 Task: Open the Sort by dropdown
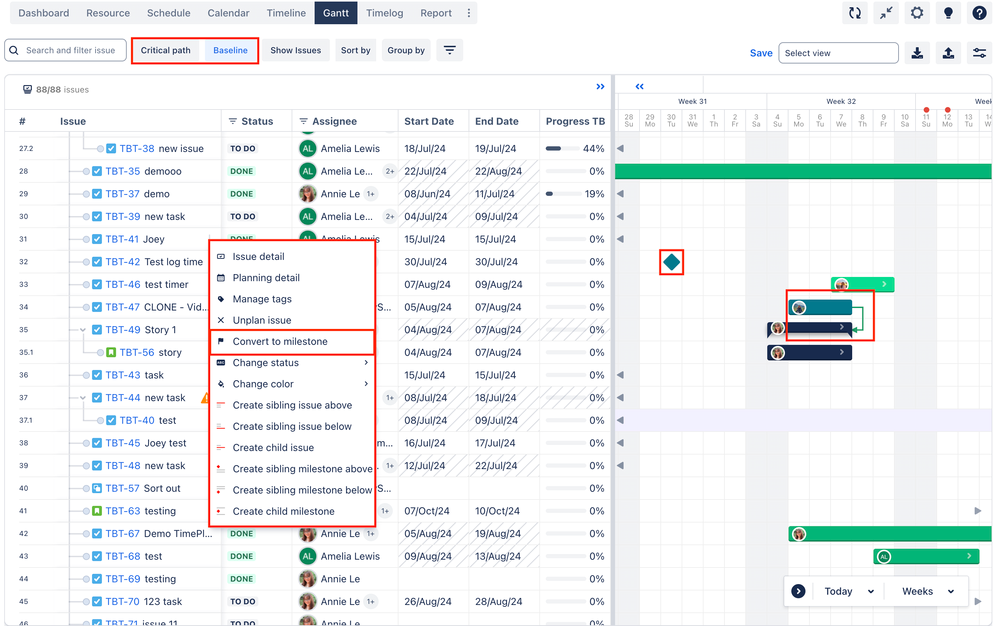point(356,50)
